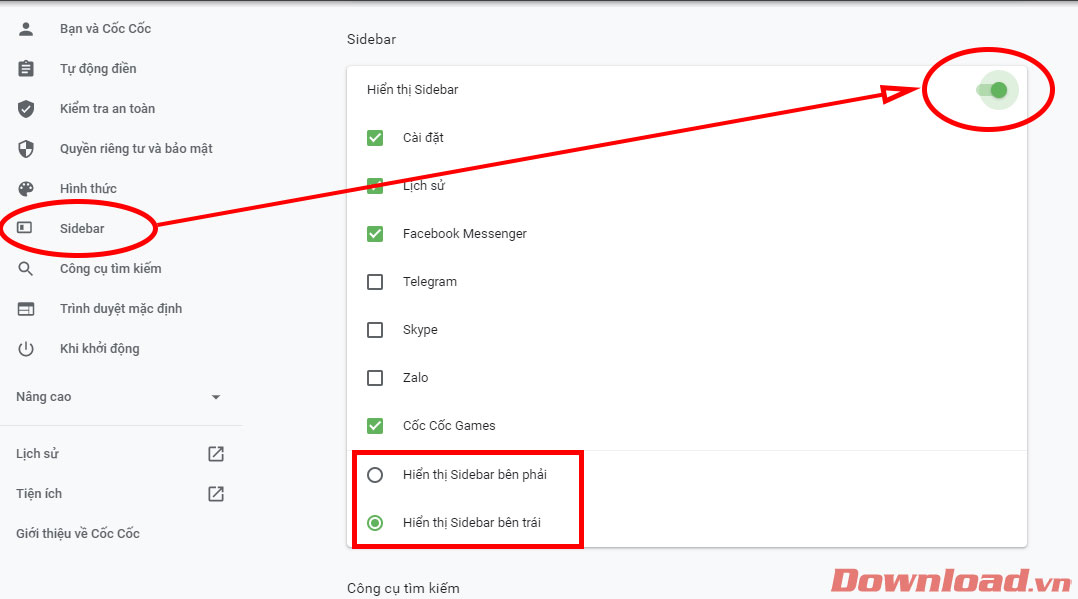
Task: Uncheck the Lịch sử checkbox in Sidebar settings
Action: pyautogui.click(x=375, y=186)
